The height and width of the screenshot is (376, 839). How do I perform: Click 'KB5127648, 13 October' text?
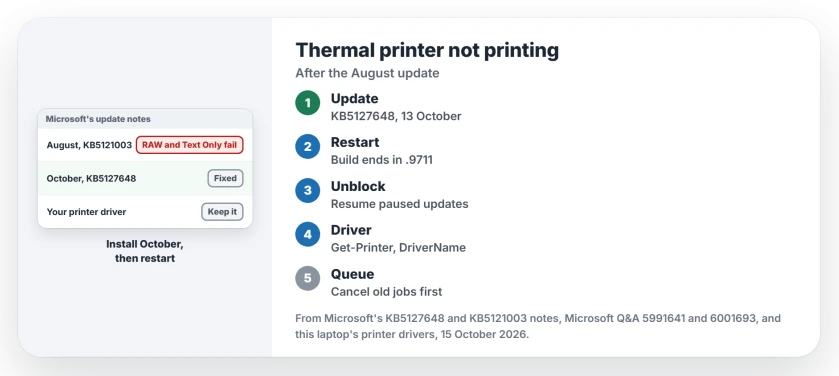[x=396, y=116]
